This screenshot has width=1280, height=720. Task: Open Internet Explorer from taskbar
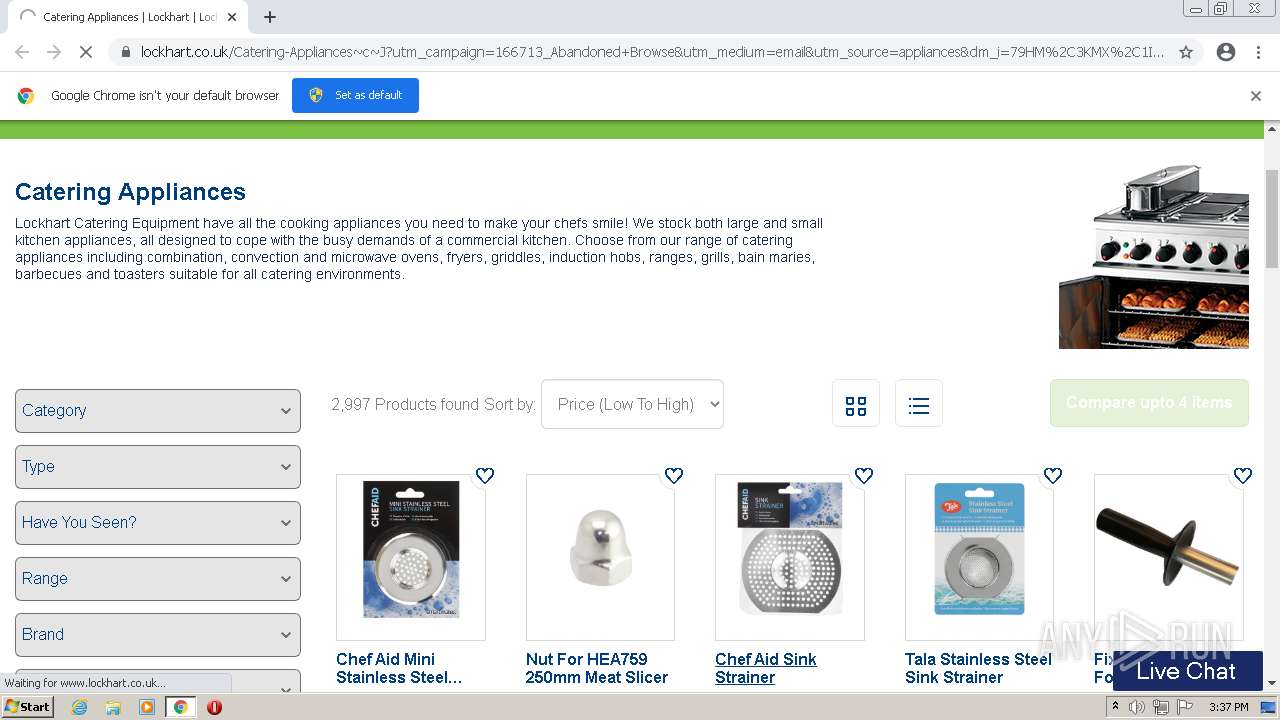pos(80,707)
